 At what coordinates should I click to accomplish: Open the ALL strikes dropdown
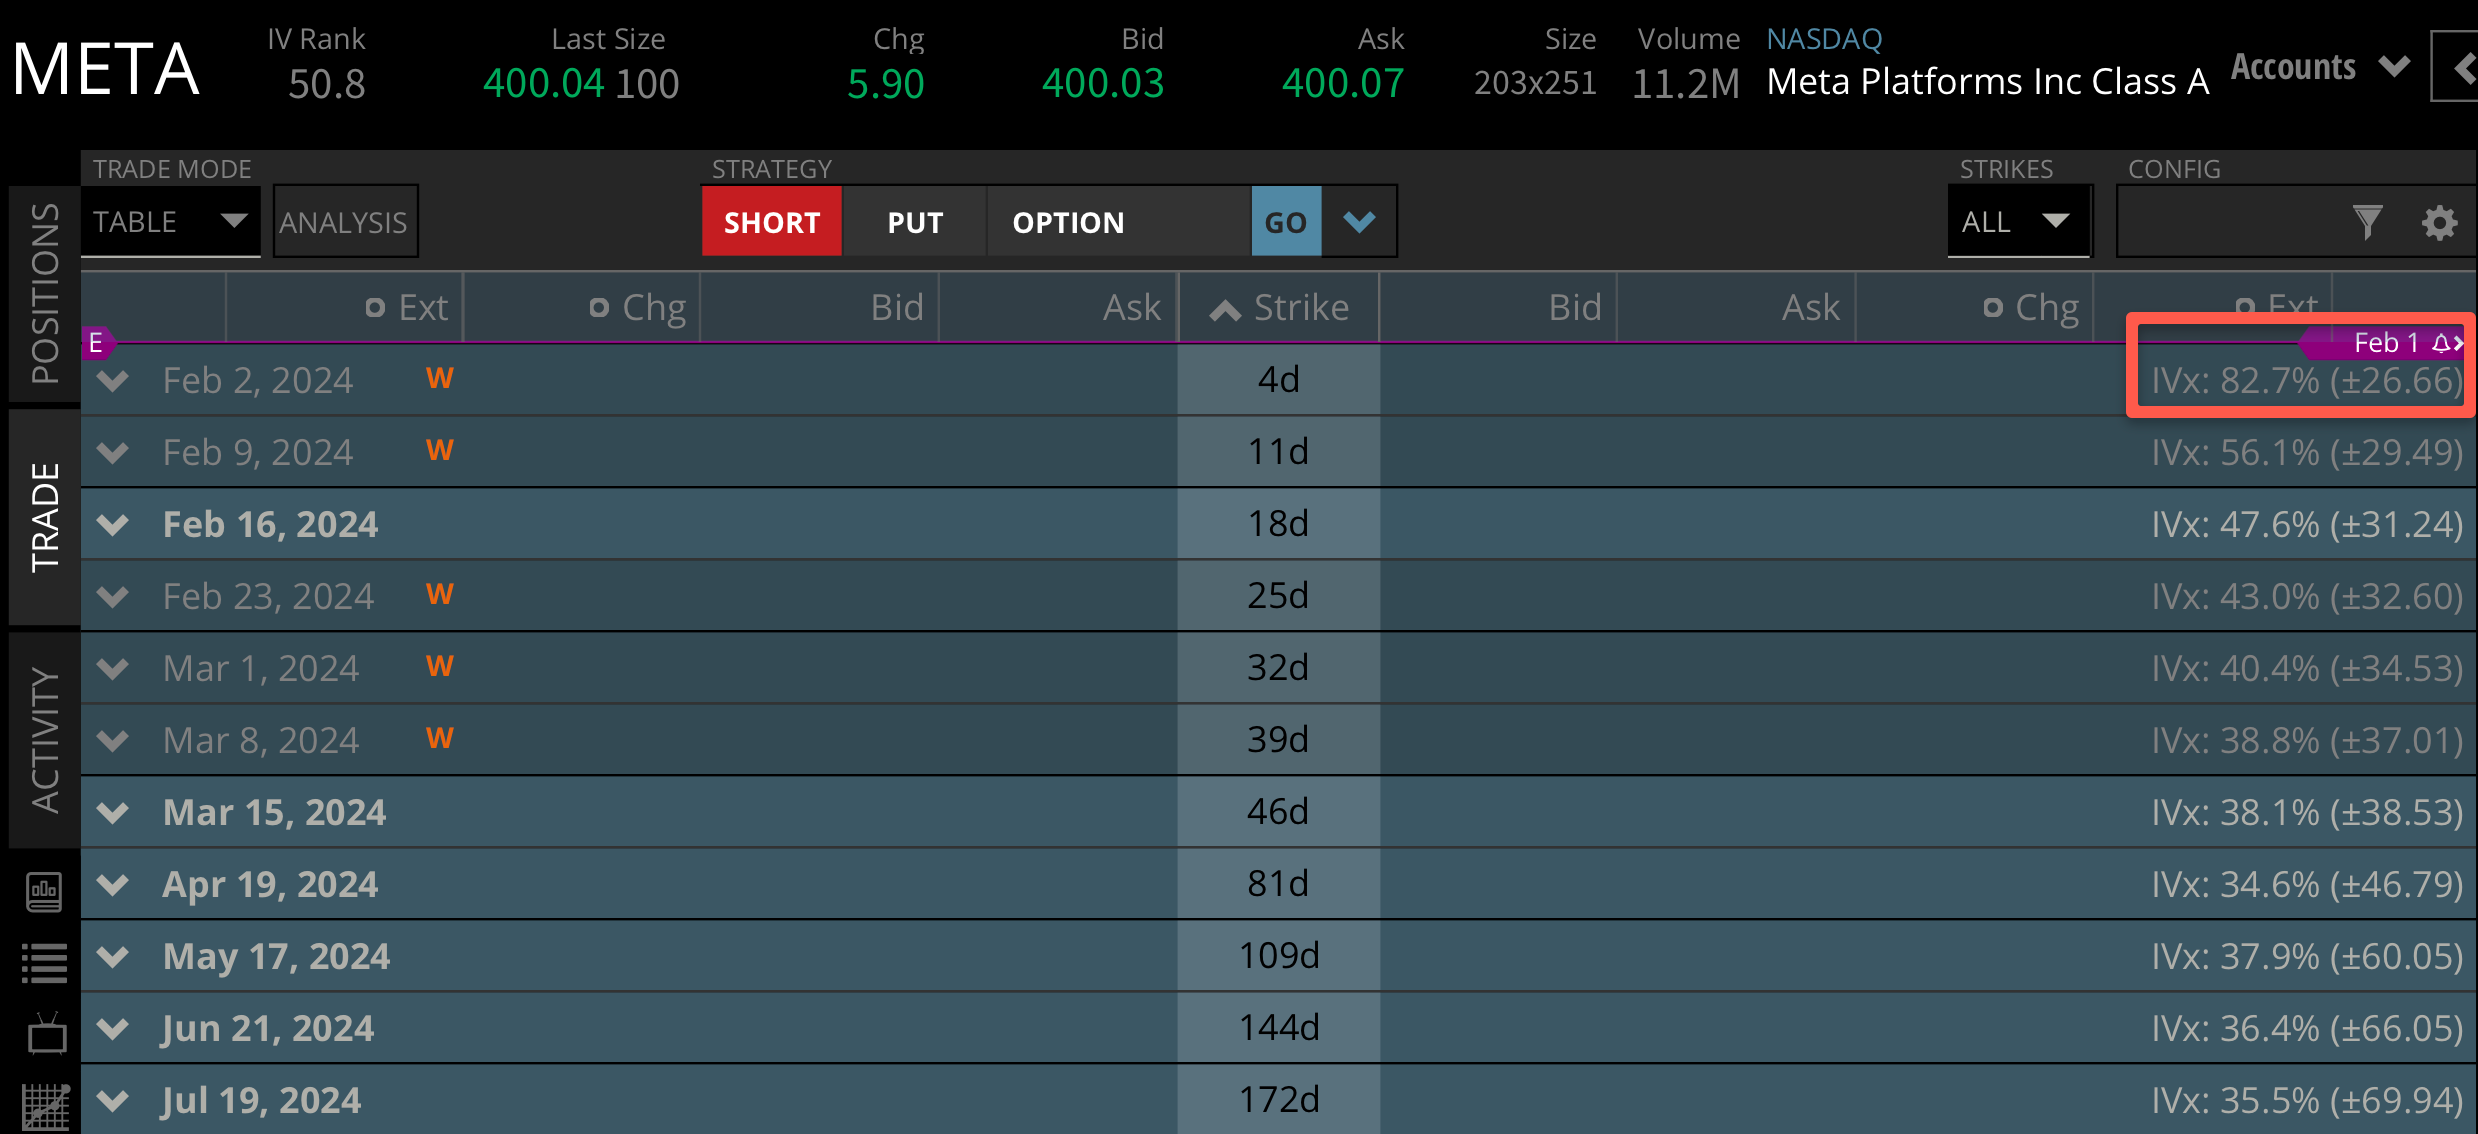coord(2016,221)
